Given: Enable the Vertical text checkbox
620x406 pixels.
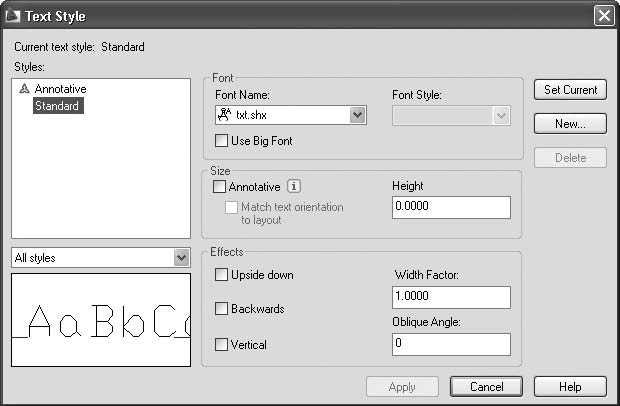Looking at the screenshot, I should (x=222, y=345).
